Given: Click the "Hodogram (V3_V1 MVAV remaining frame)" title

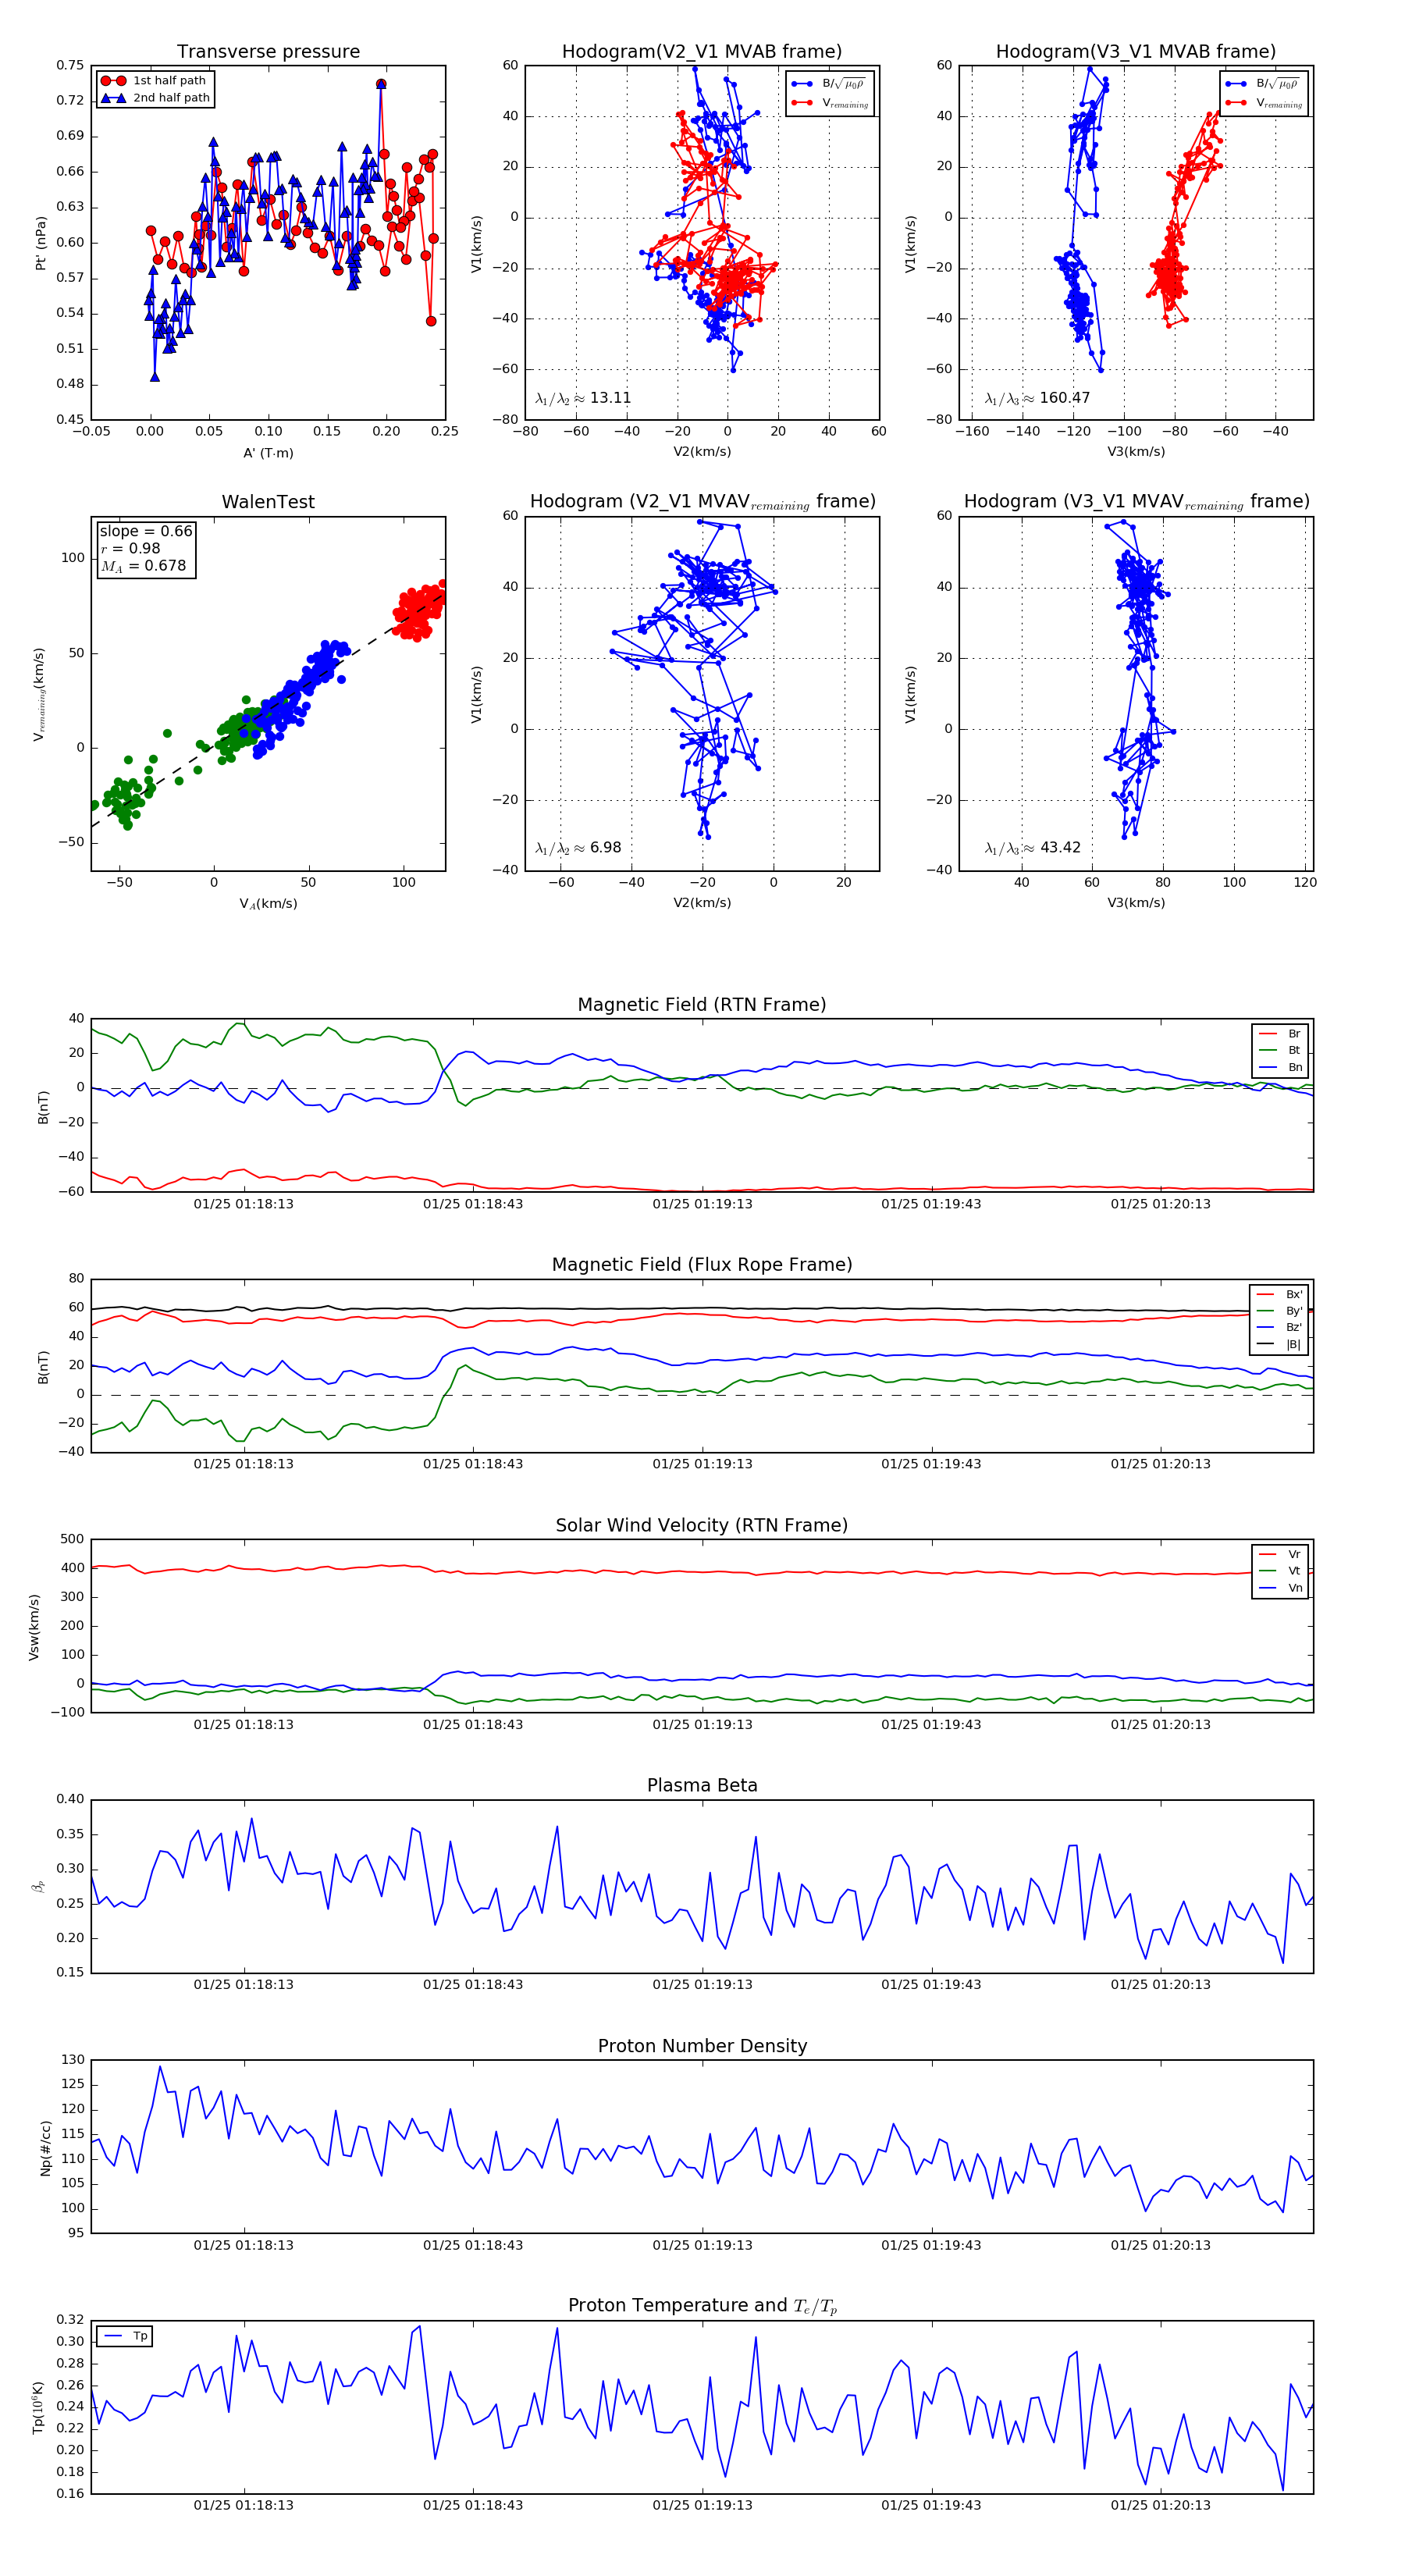Looking at the screenshot, I should (1136, 502).
